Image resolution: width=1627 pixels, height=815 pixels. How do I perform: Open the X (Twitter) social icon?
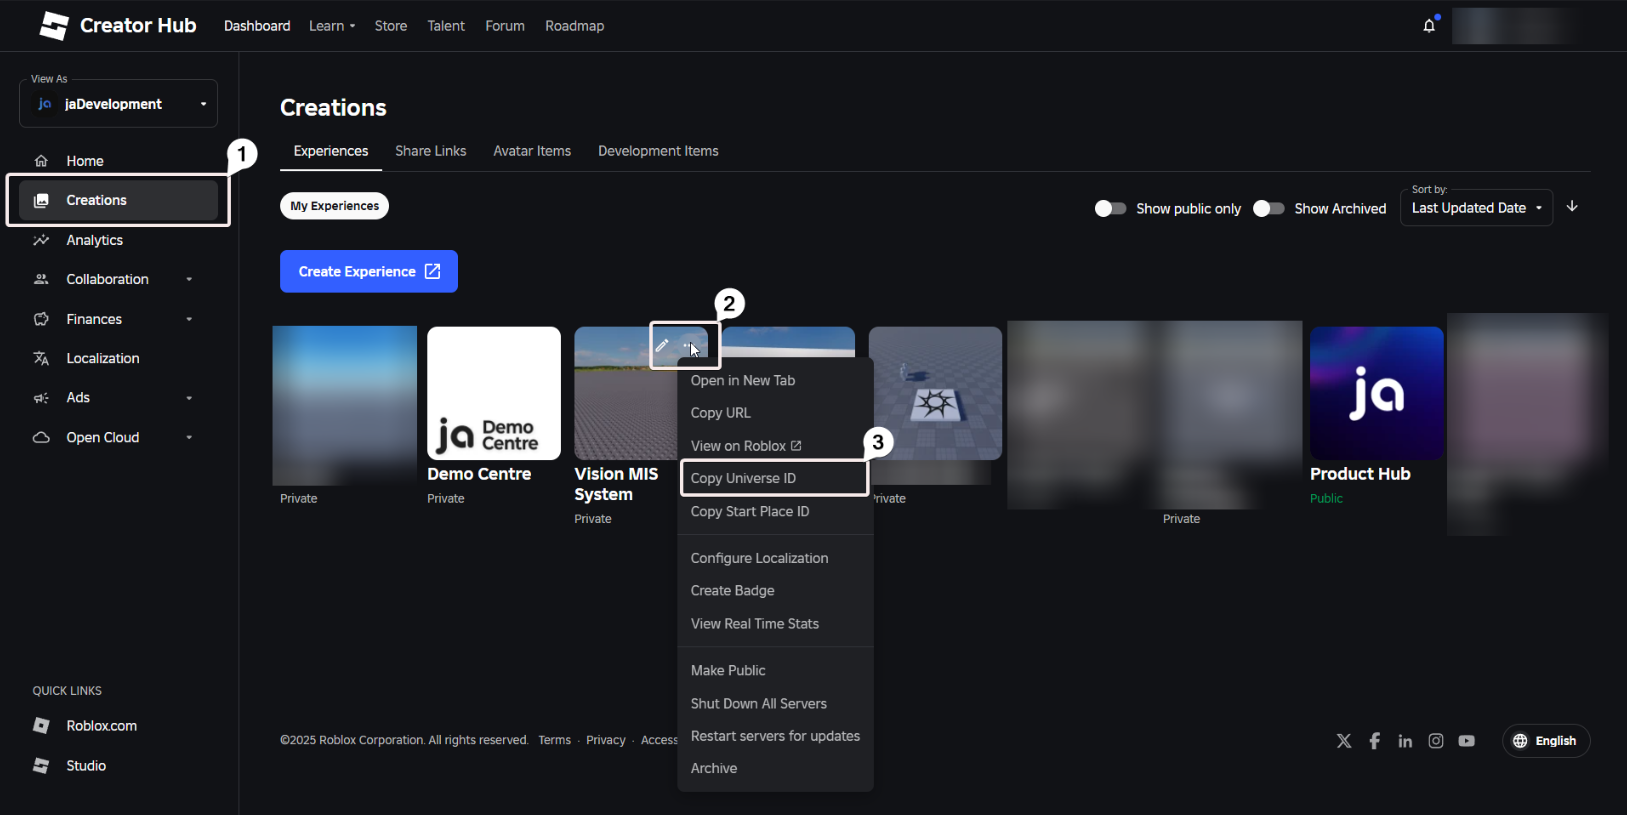pyautogui.click(x=1344, y=741)
